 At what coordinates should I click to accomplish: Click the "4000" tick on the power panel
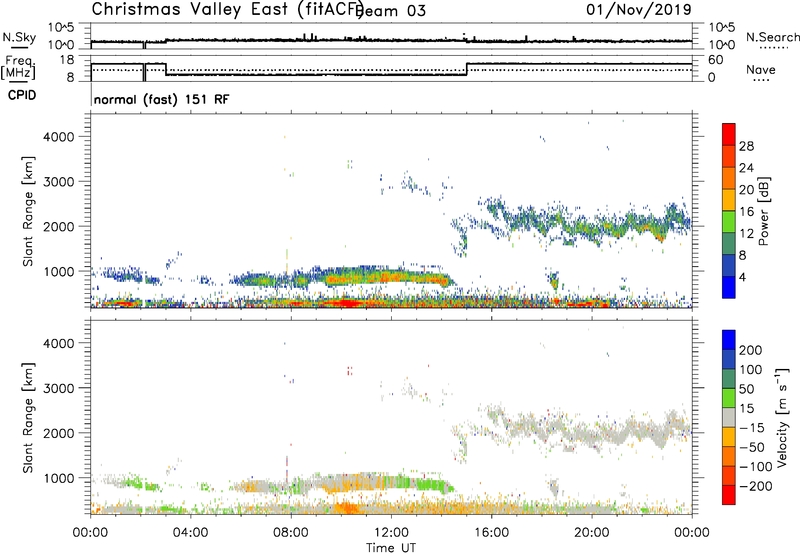[x=59, y=137]
